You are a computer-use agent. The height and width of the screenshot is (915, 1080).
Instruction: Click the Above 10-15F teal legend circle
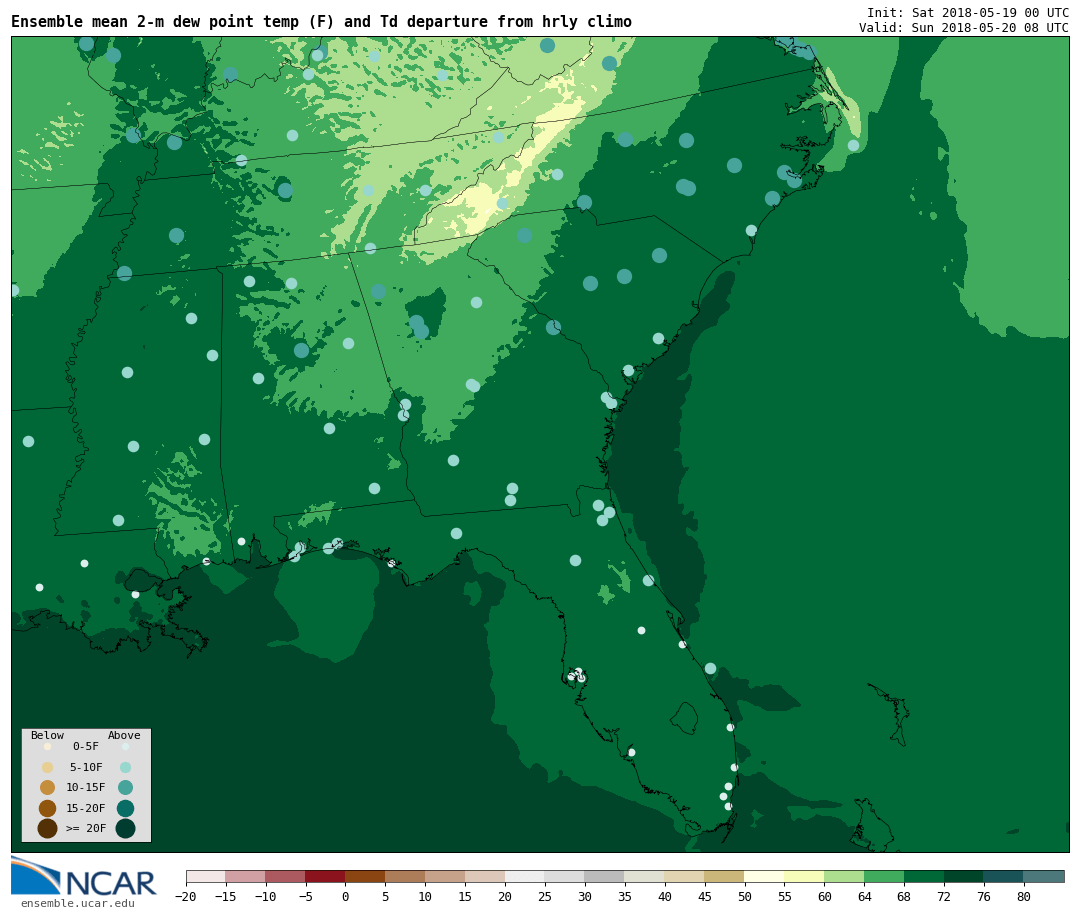[125, 787]
